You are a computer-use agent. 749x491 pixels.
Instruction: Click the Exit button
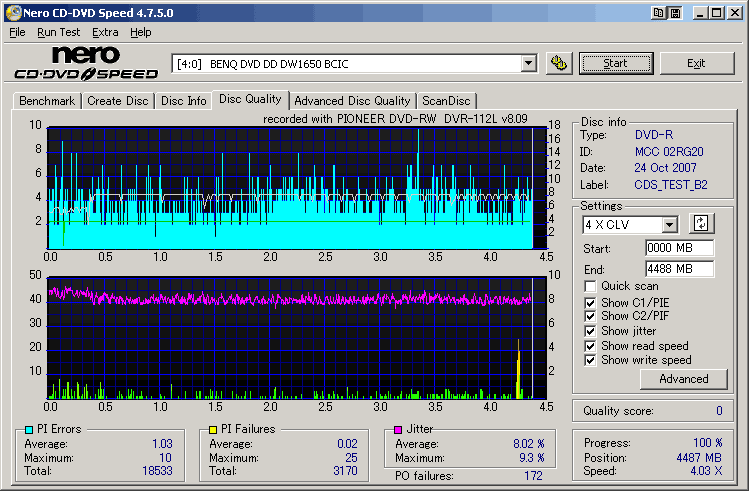click(696, 64)
